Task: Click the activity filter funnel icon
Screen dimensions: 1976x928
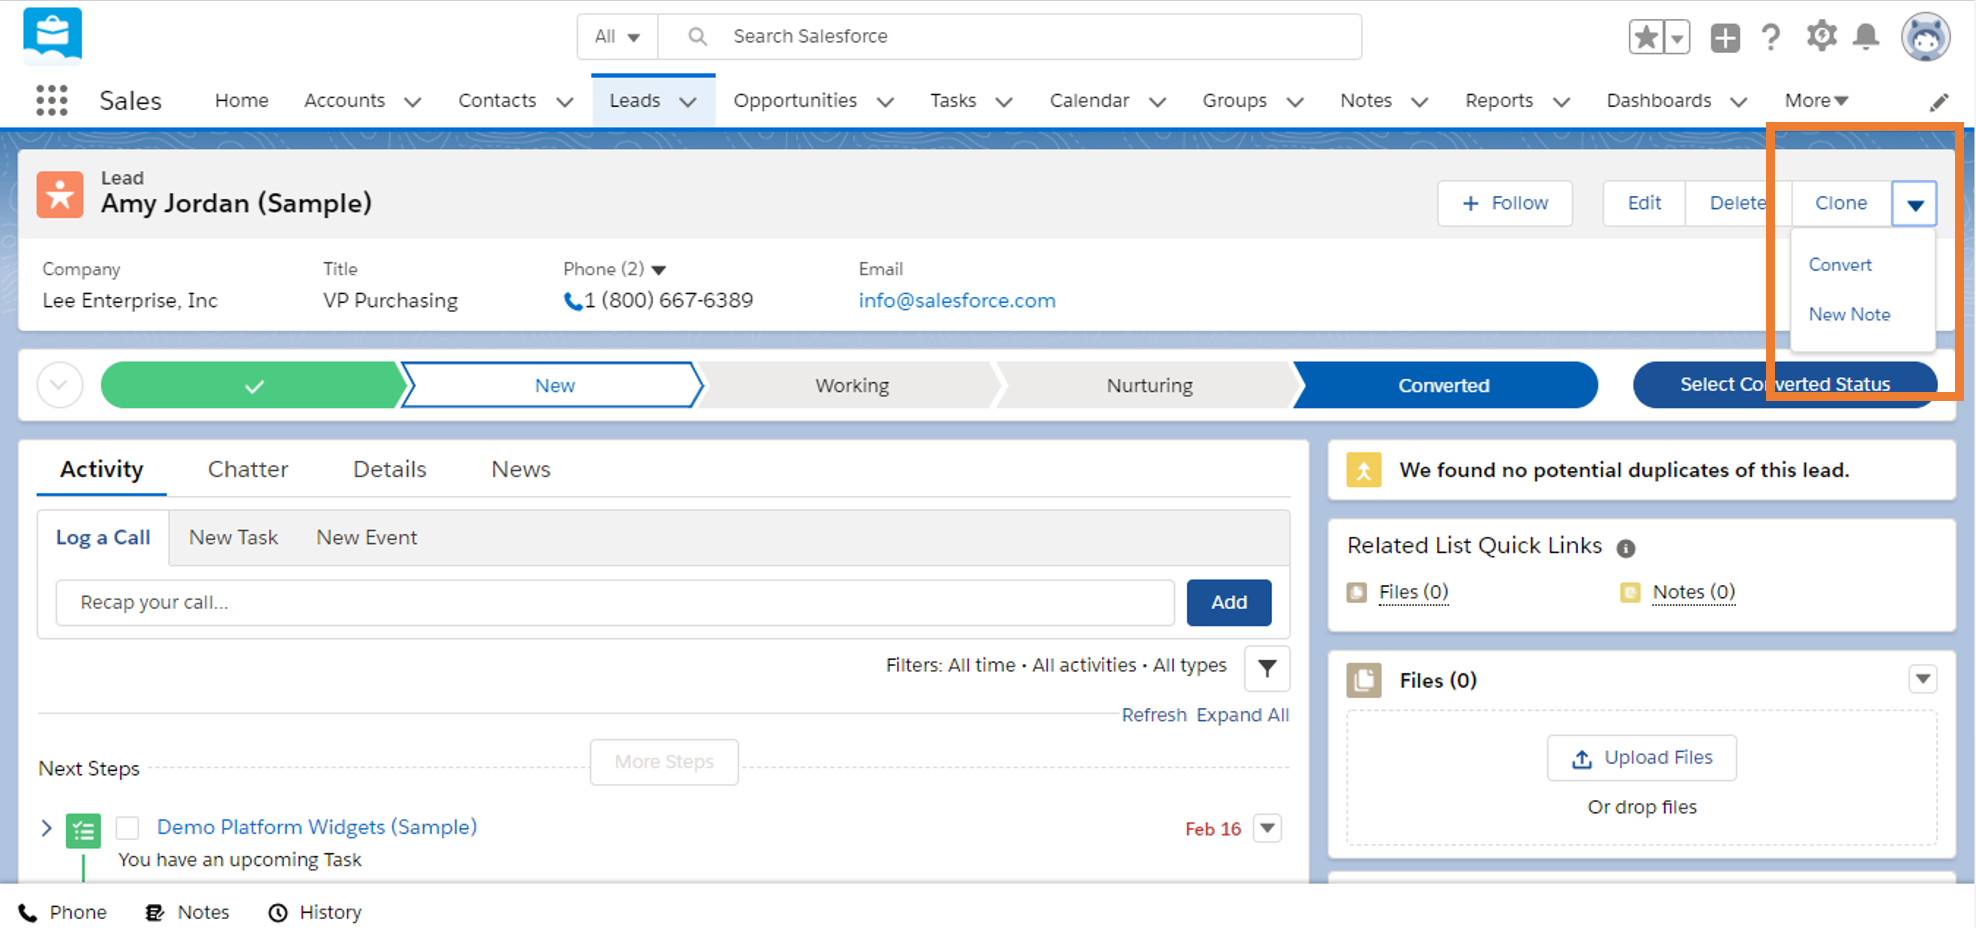Action: click(x=1266, y=668)
